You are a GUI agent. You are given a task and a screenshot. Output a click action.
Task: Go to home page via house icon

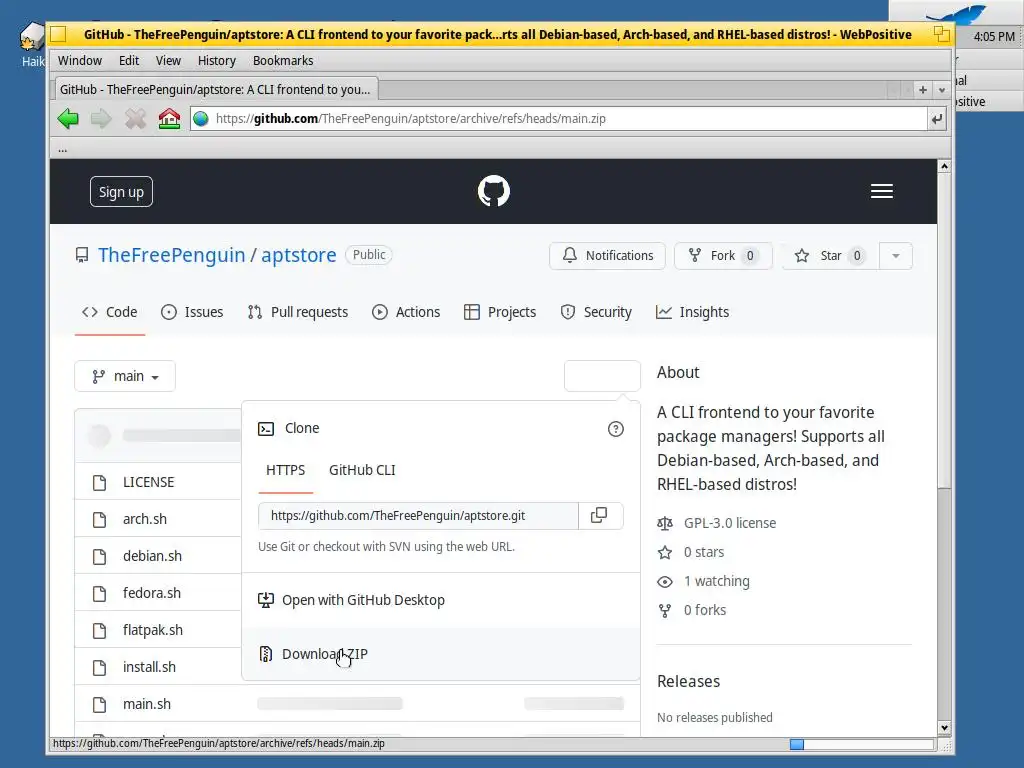pos(169,119)
